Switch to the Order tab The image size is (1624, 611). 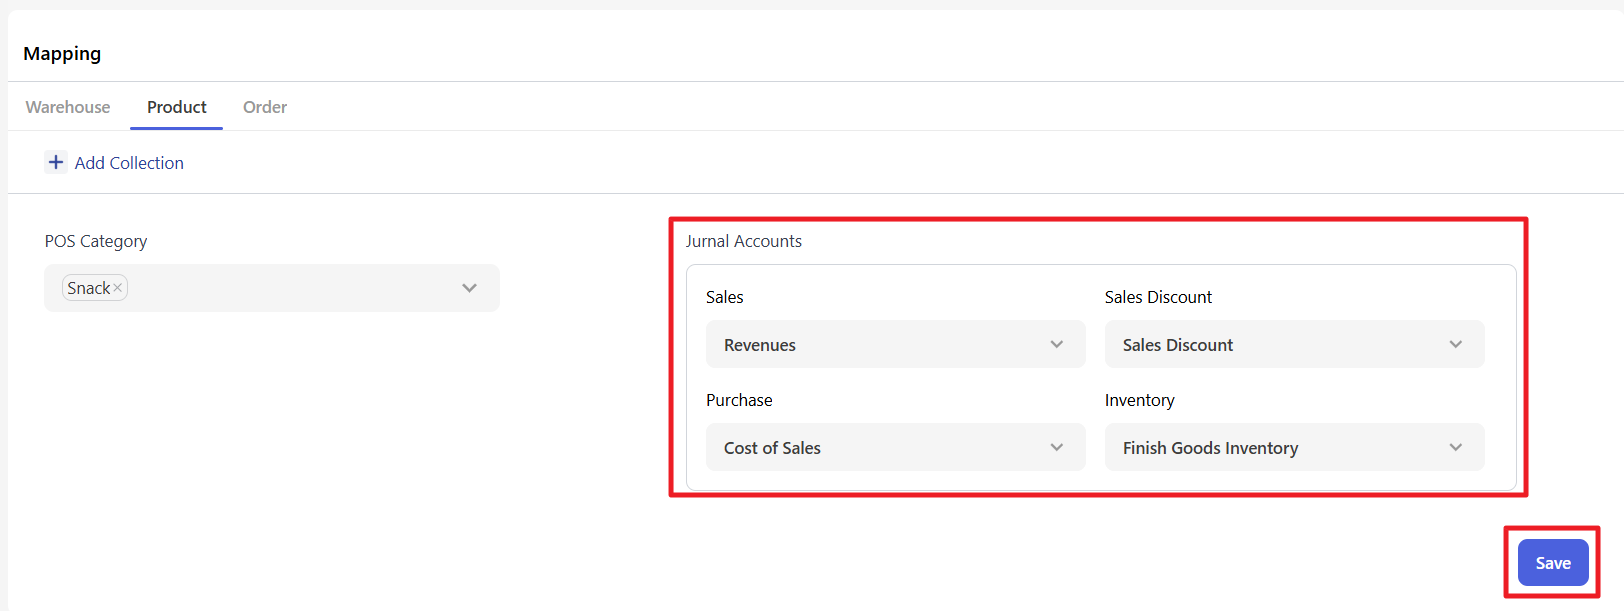[x=265, y=107]
